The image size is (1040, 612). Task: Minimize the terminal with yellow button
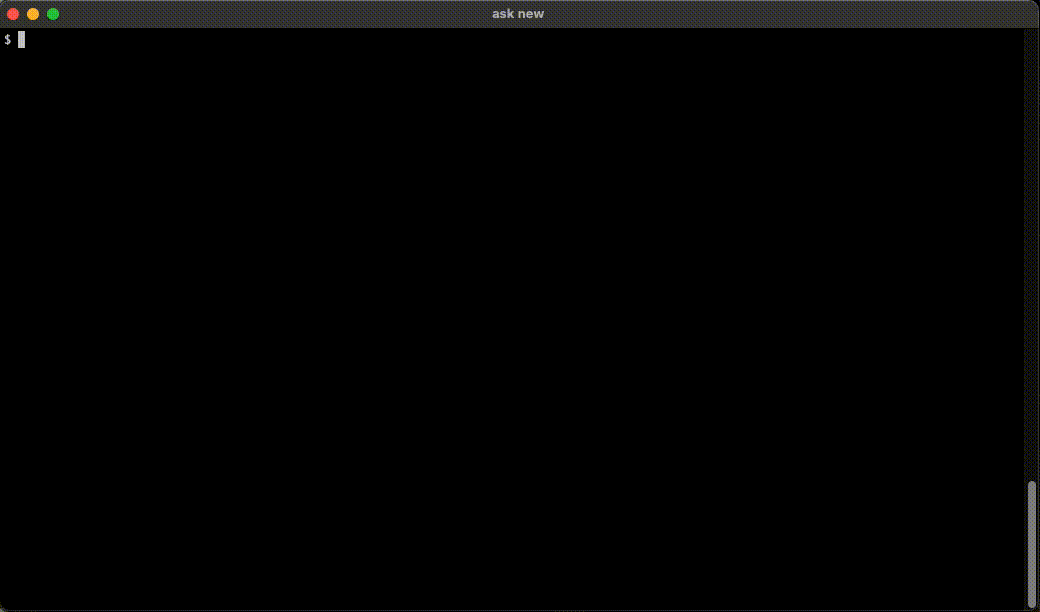[32, 14]
